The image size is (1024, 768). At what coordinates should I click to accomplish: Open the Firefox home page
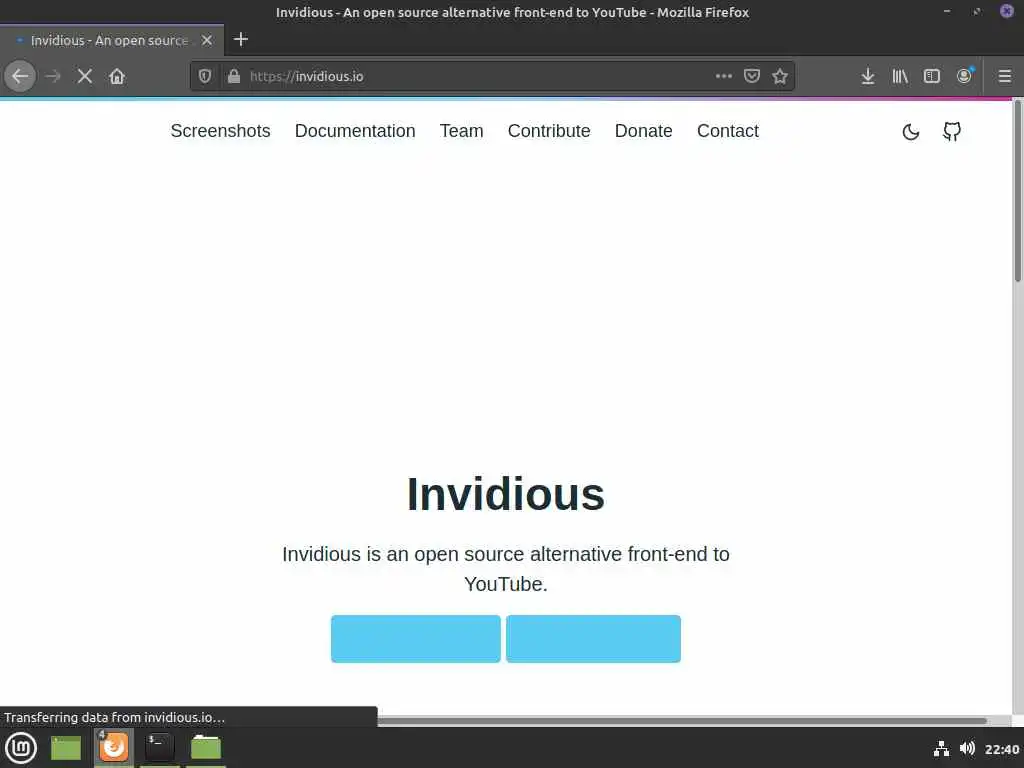tap(117, 76)
